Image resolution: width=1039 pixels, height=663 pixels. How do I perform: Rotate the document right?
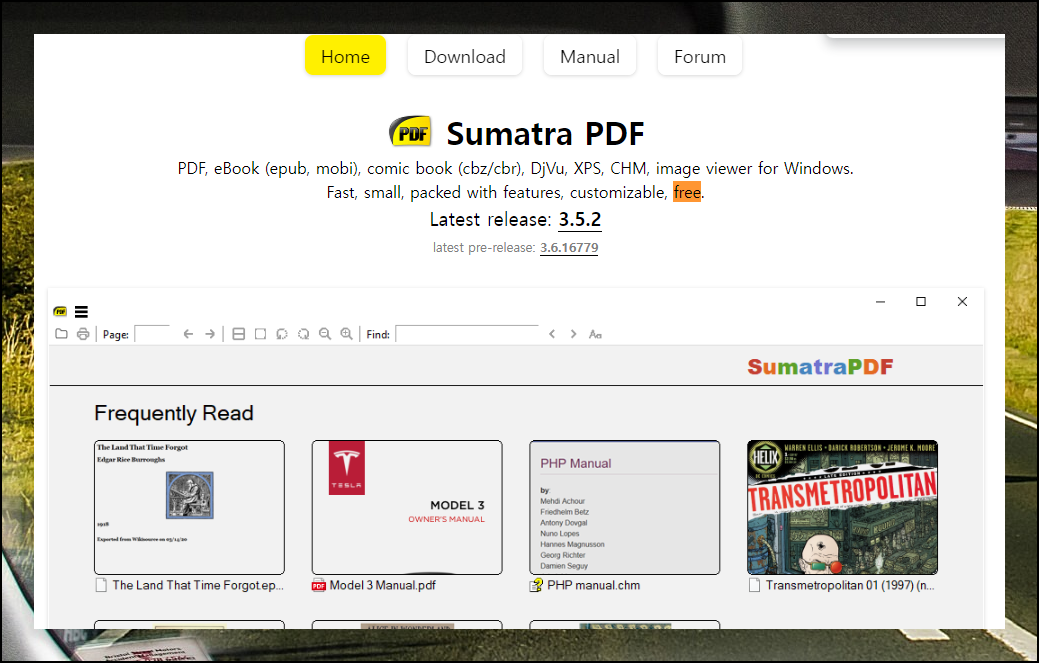tap(303, 334)
